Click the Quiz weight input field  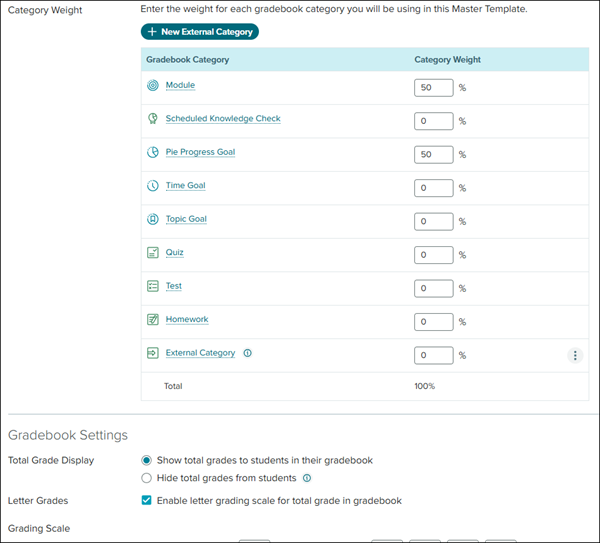433,255
